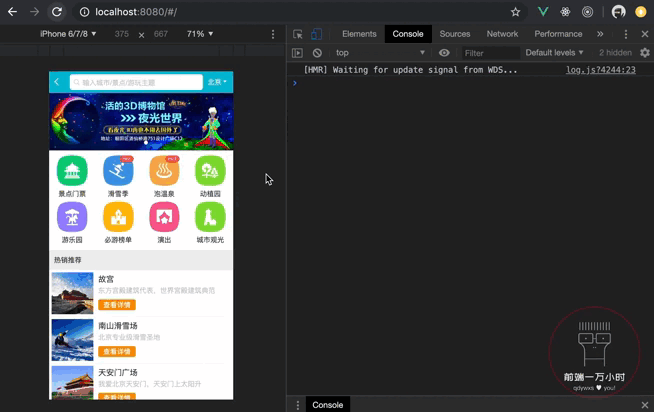
Task: Reload the page with the refresh icon
Action: click(57, 12)
